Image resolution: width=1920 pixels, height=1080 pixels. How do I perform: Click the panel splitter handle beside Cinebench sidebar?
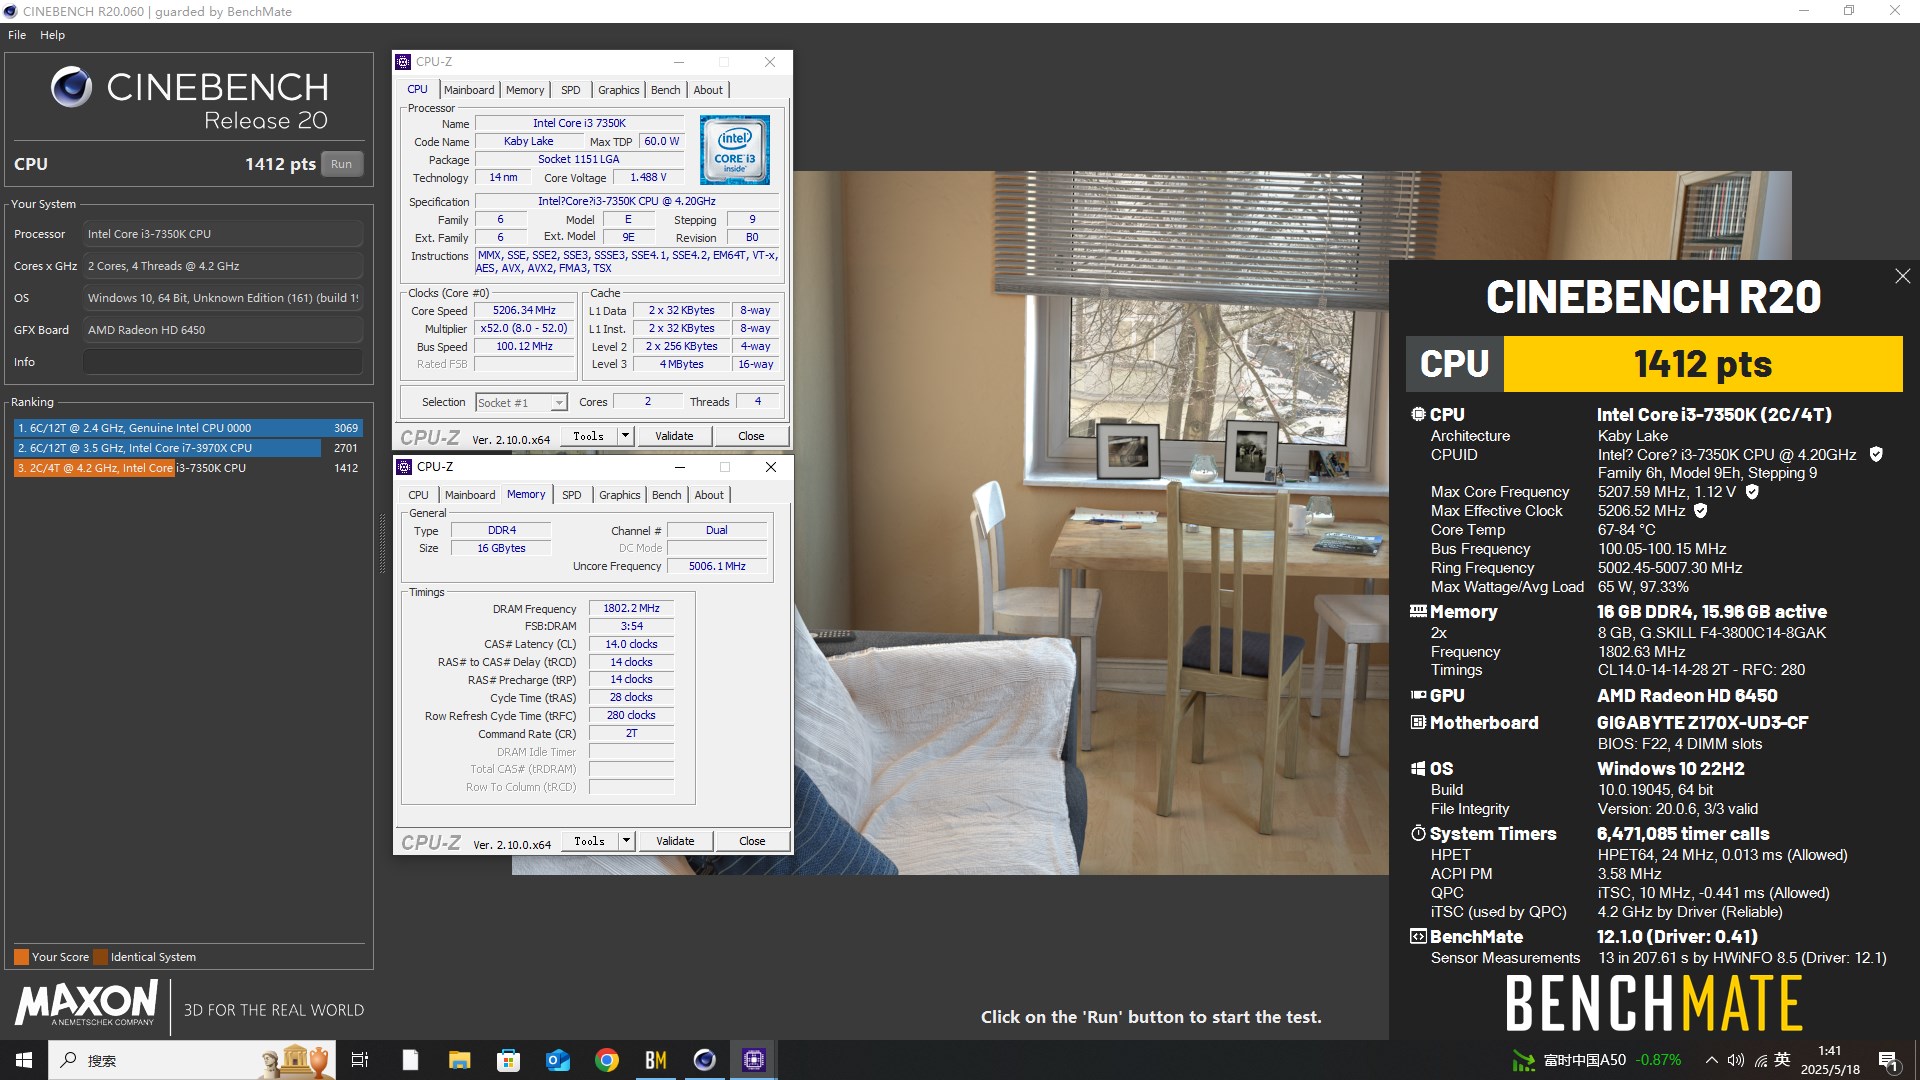pyautogui.click(x=382, y=543)
